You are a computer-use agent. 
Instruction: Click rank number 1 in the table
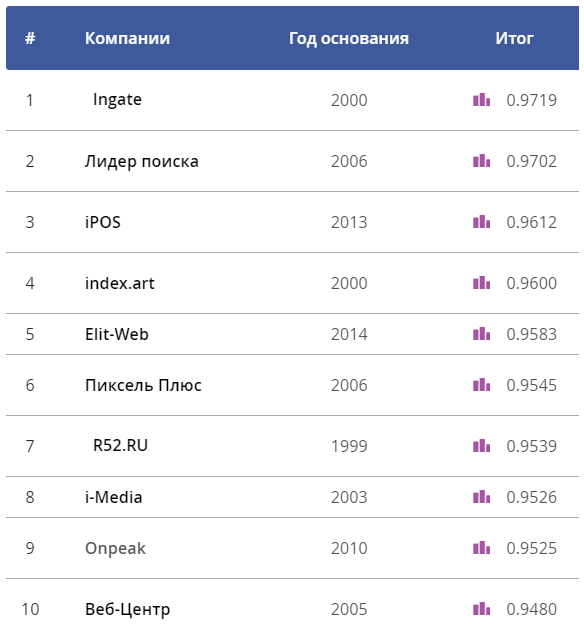click(30, 100)
